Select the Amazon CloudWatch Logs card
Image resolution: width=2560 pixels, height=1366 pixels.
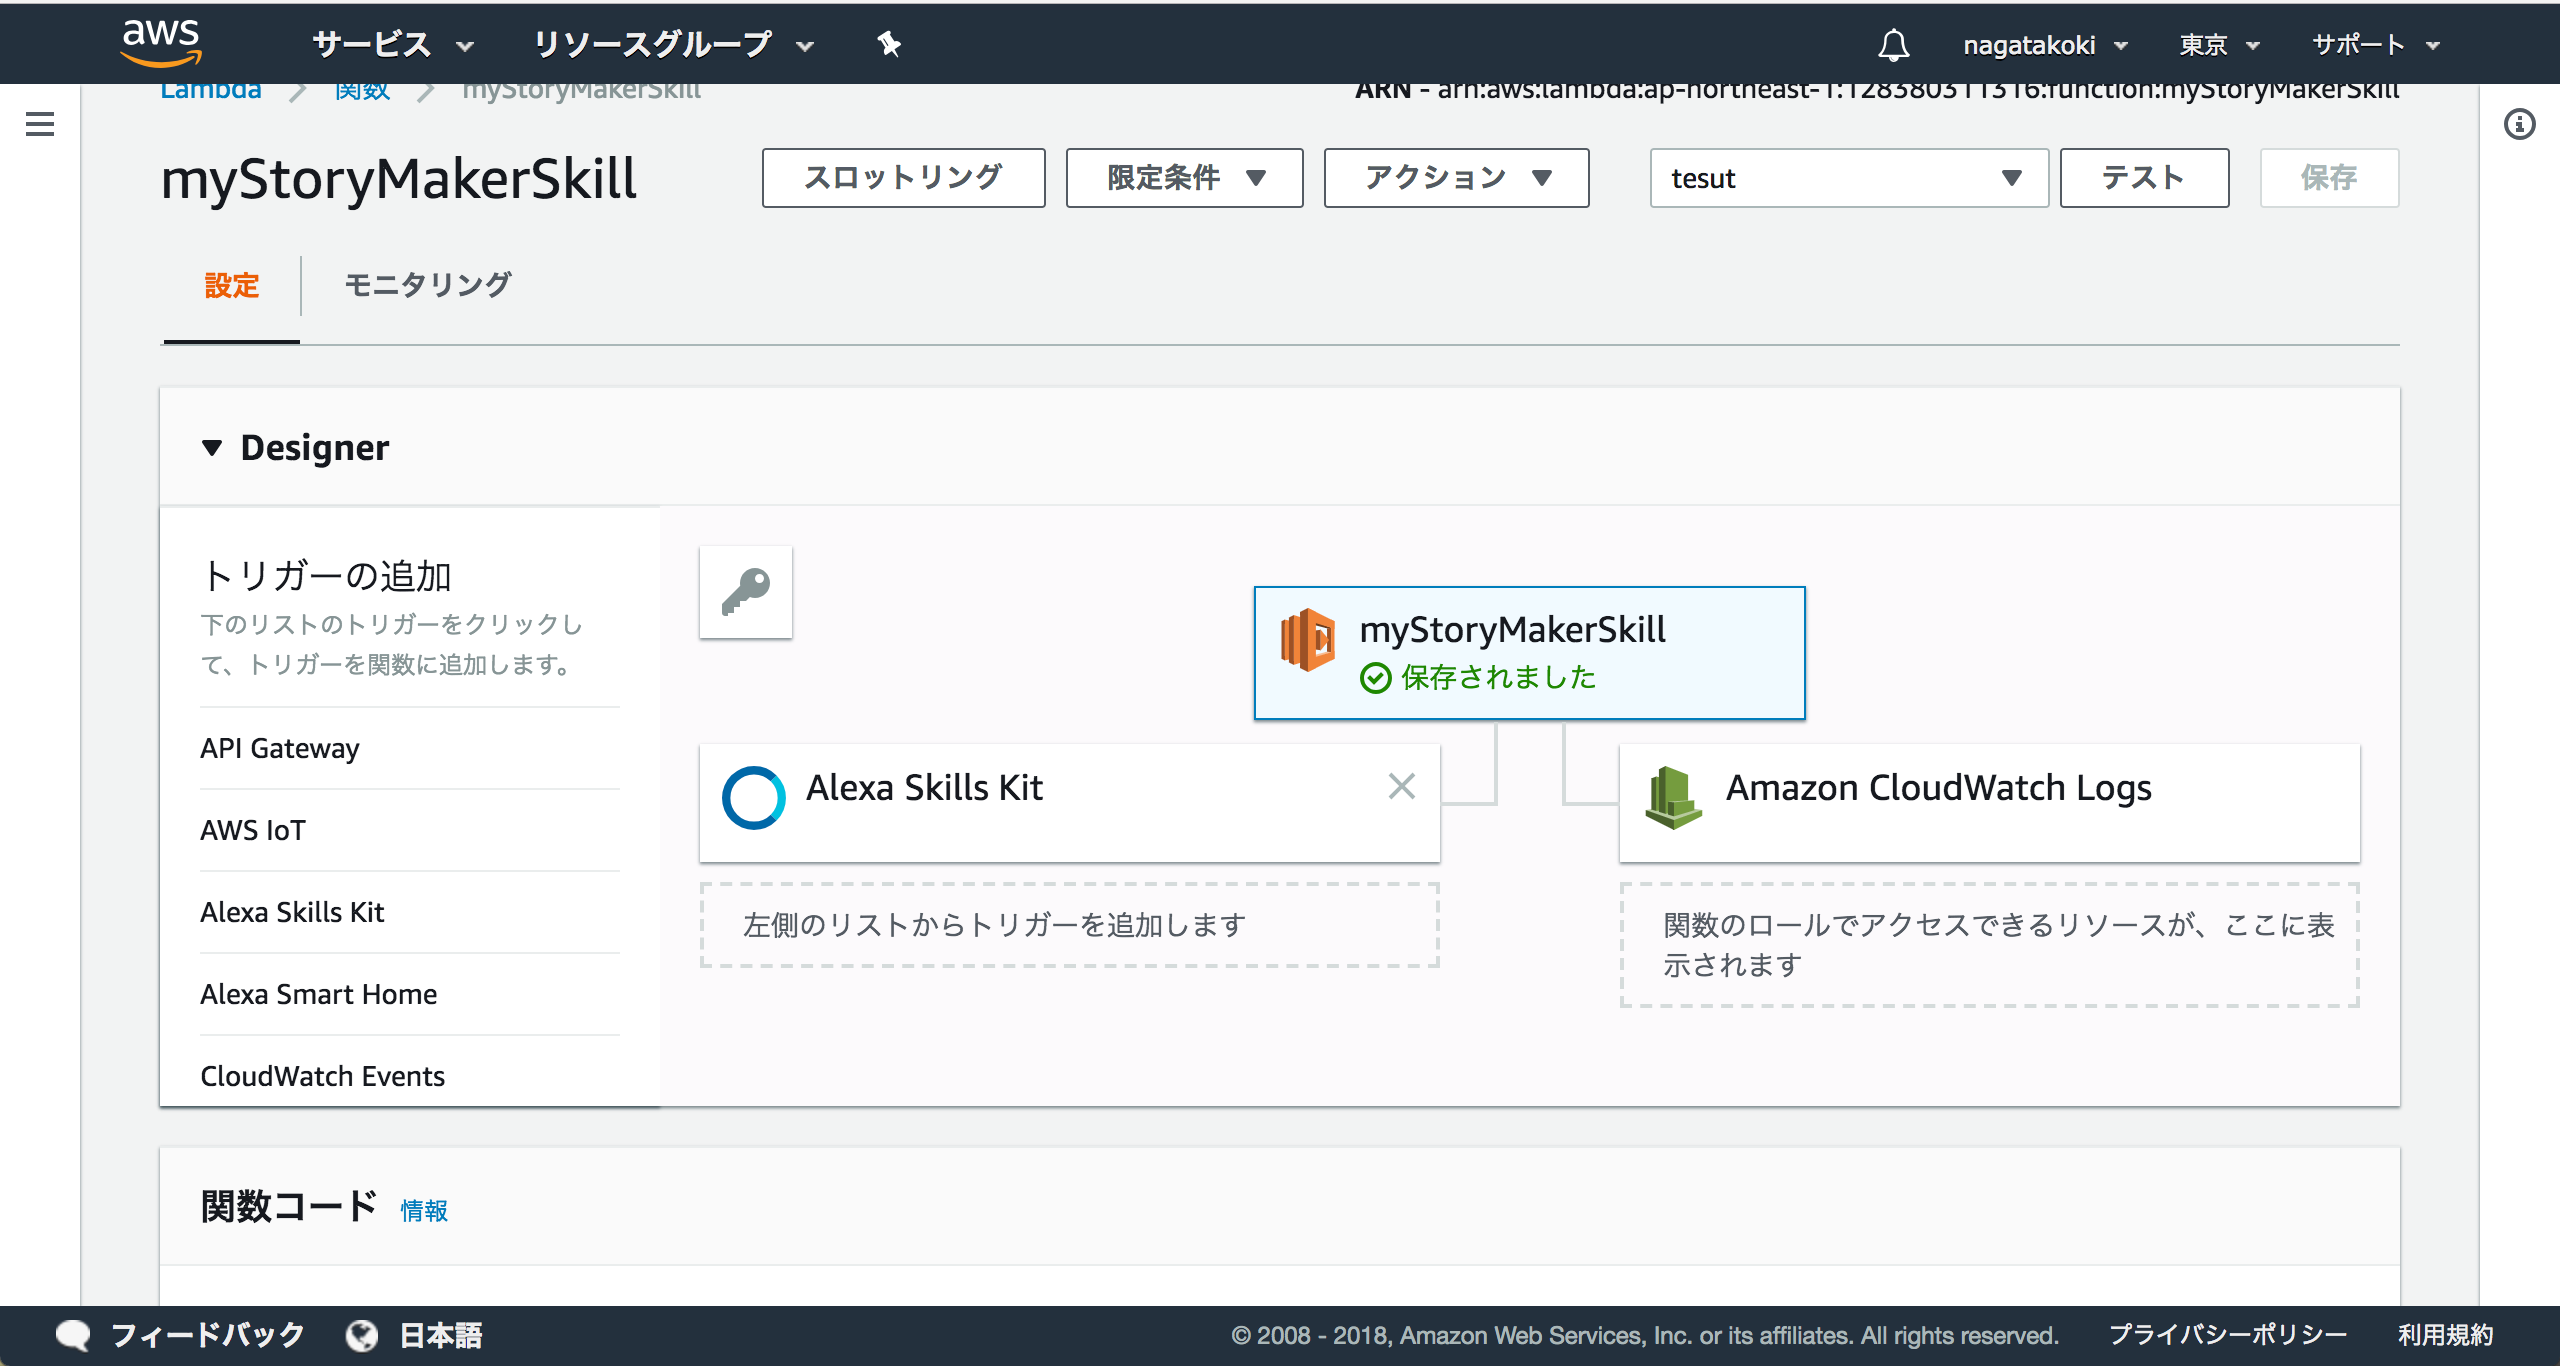1989,802
